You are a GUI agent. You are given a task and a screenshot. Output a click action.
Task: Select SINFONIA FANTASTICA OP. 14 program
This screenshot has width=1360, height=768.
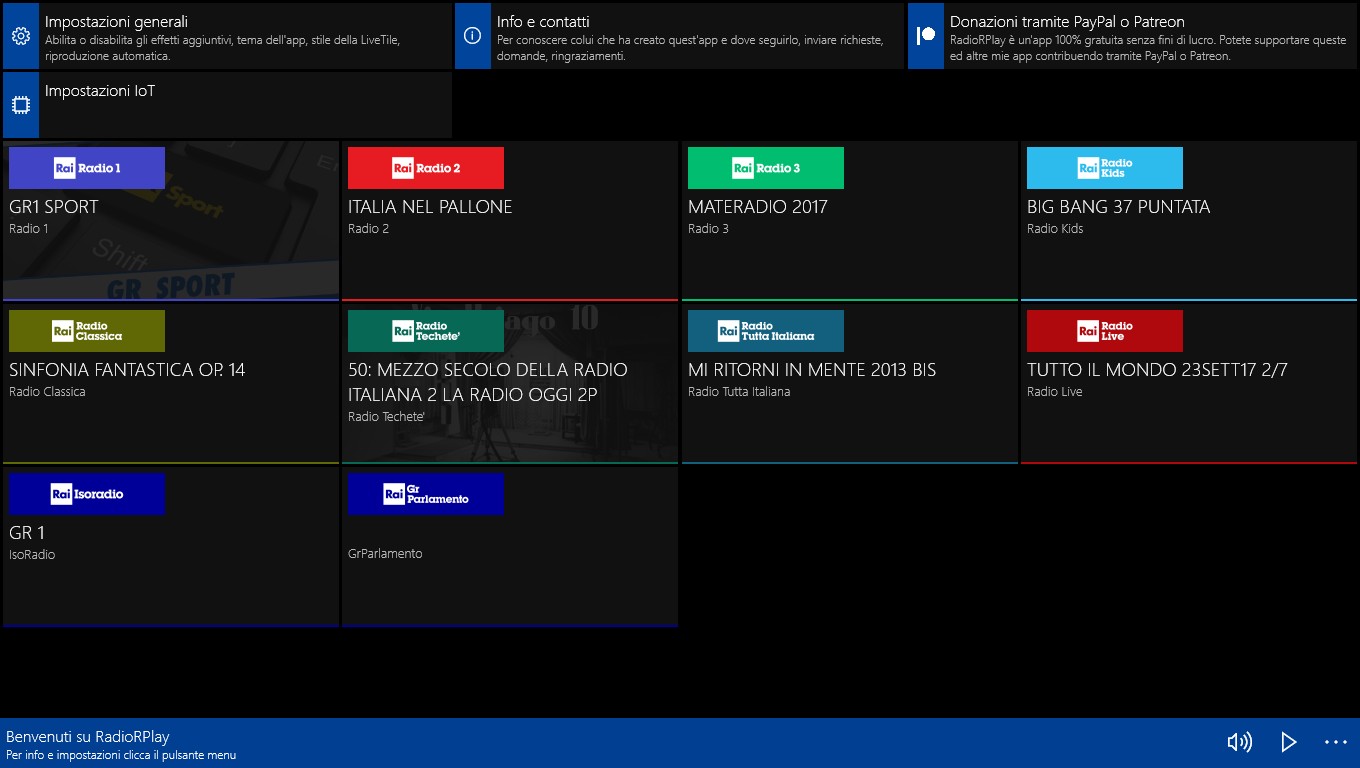(127, 370)
